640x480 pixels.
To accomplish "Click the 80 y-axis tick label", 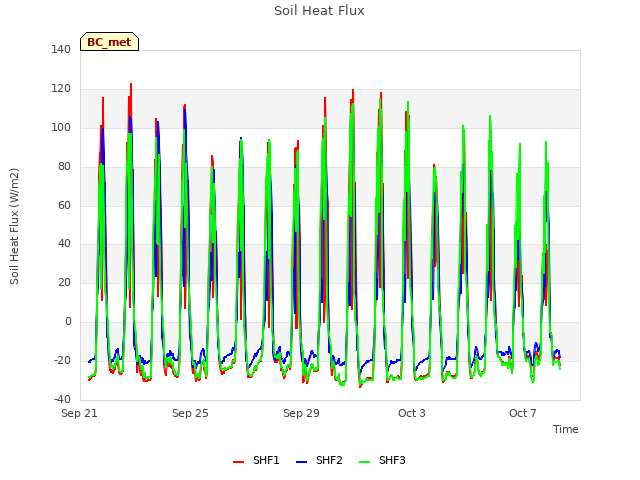I will click(x=64, y=167).
